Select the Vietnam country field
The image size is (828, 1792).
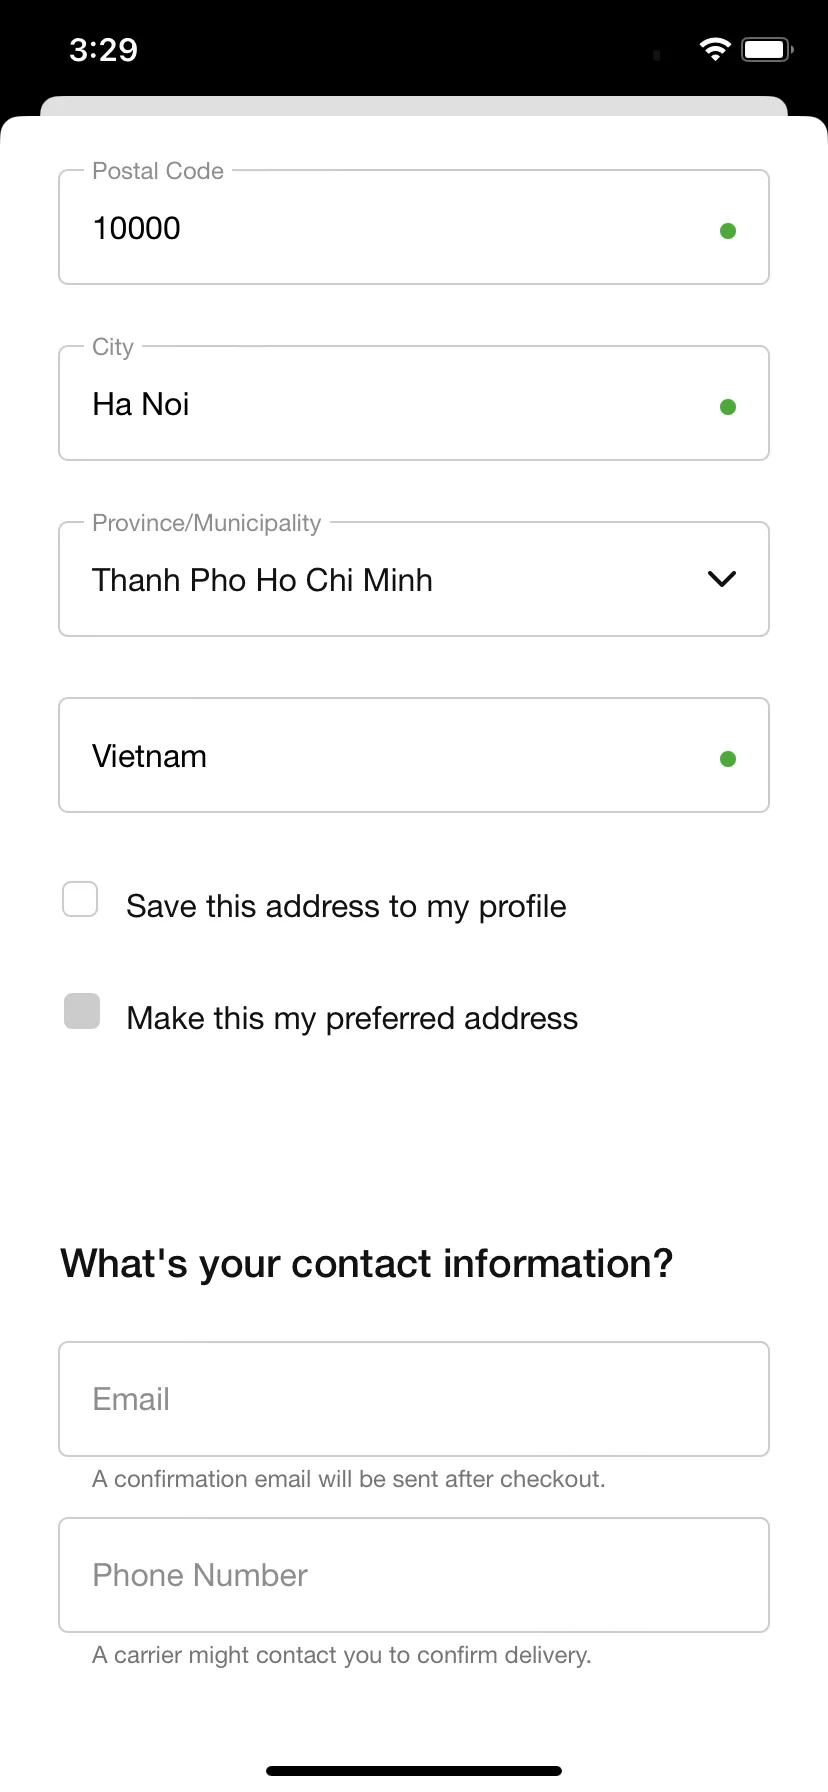point(414,755)
